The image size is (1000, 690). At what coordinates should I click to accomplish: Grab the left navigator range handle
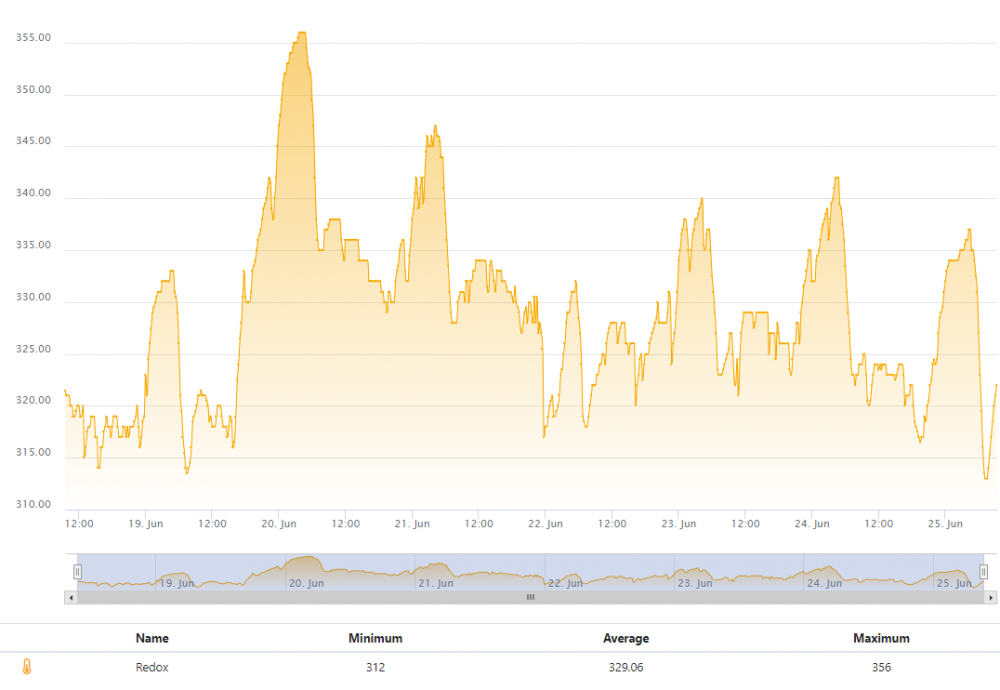[x=77, y=571]
